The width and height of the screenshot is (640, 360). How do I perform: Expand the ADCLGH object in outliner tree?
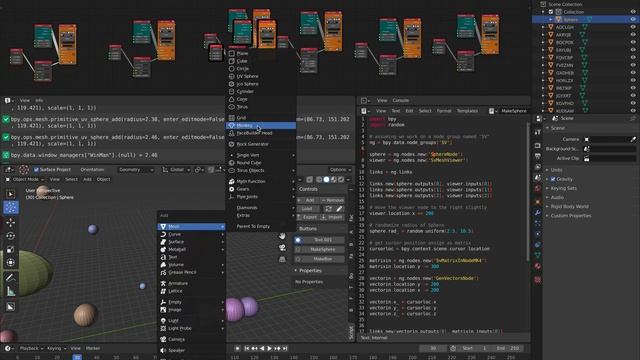tap(543, 27)
